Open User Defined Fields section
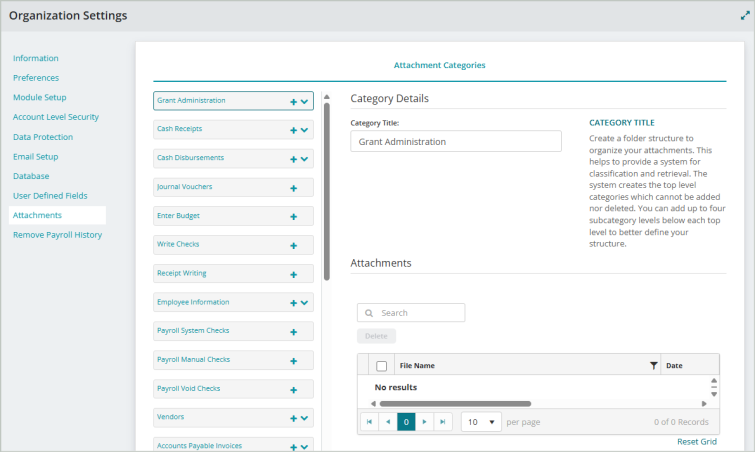This screenshot has height=452, width=755. (x=50, y=196)
